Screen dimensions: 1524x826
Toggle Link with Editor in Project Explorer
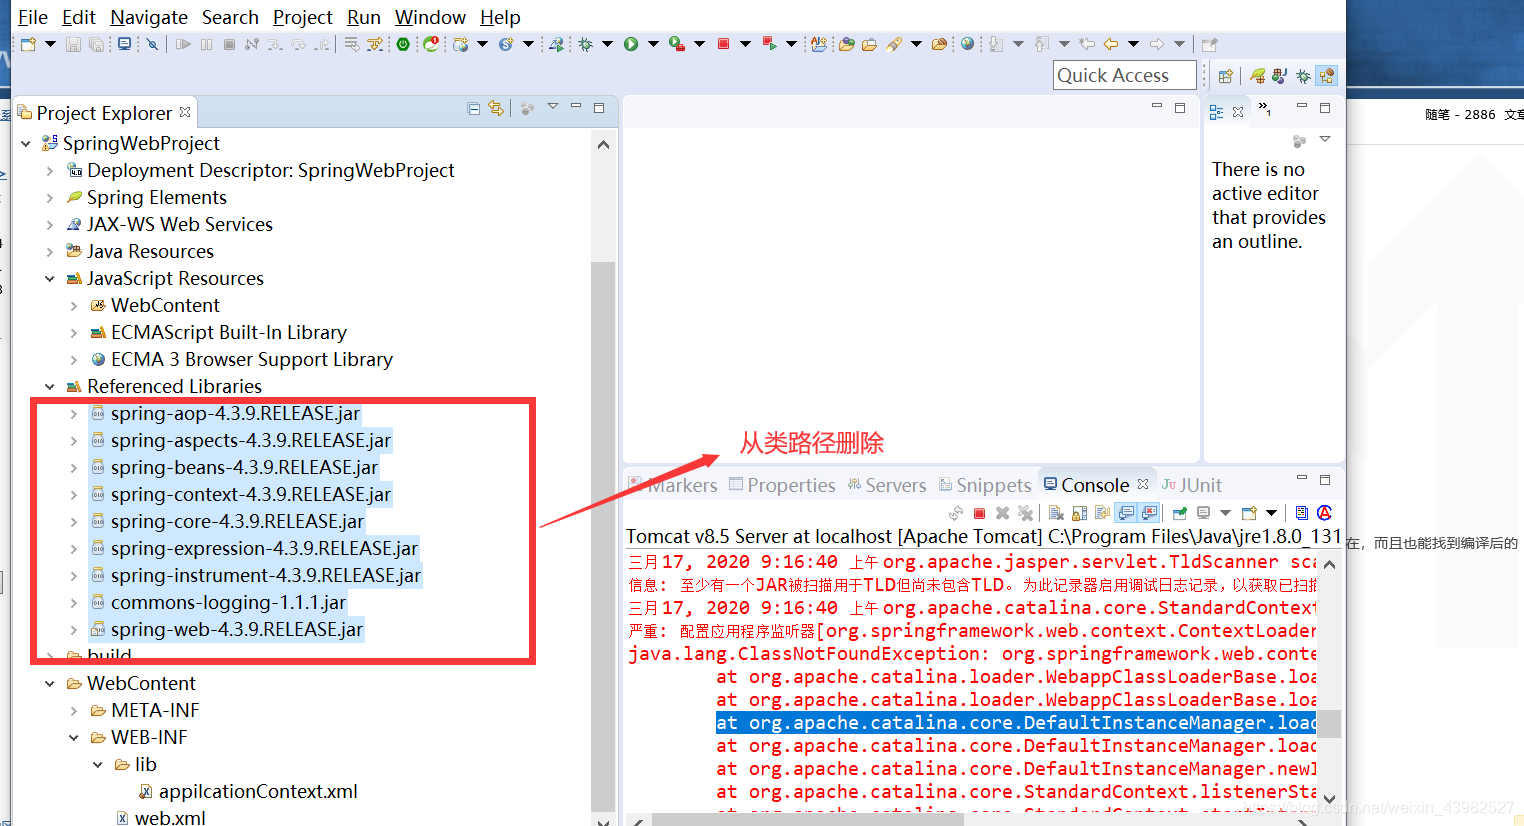tap(495, 108)
